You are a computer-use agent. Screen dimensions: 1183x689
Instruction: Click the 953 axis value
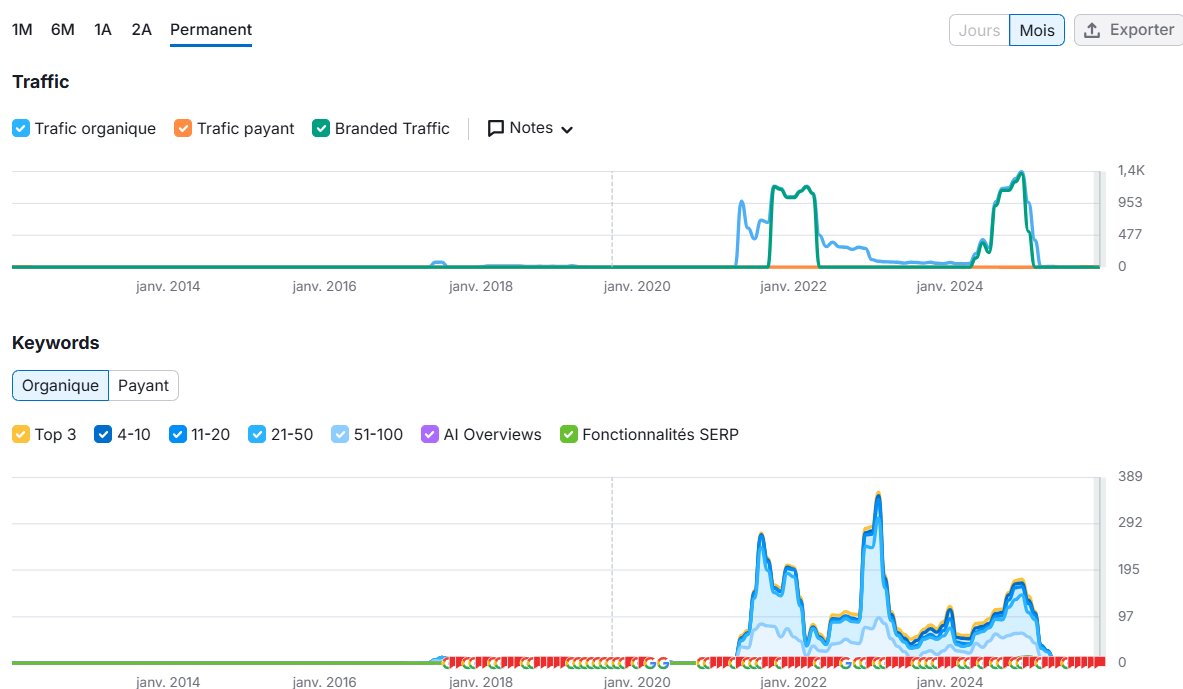(x=1130, y=202)
